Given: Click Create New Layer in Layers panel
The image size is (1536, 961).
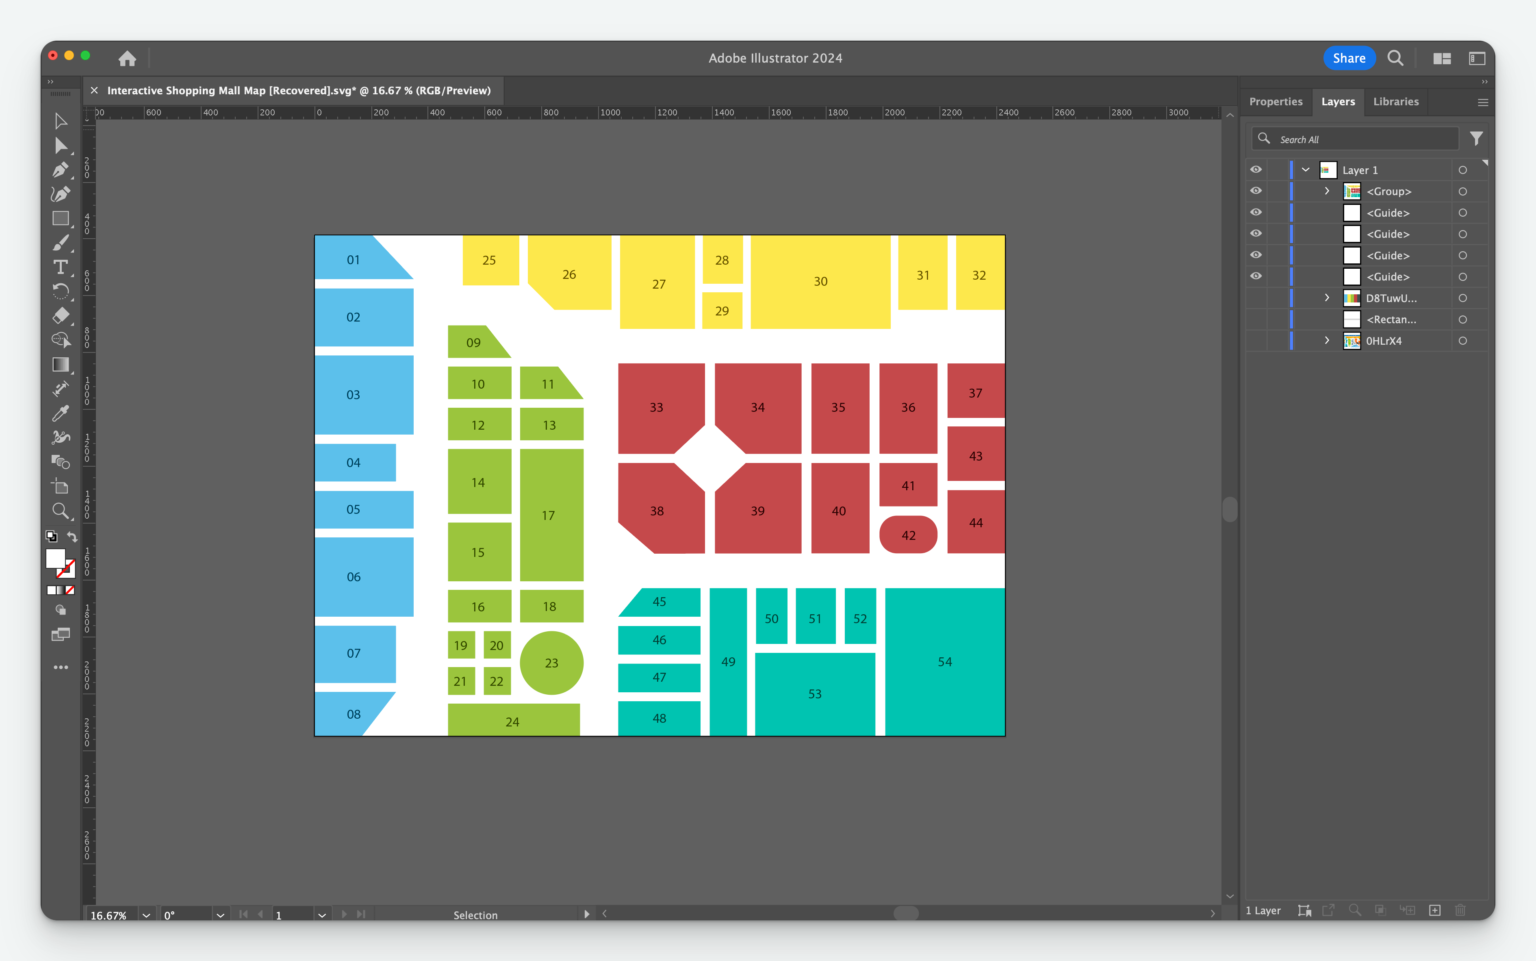Looking at the screenshot, I should tap(1433, 910).
